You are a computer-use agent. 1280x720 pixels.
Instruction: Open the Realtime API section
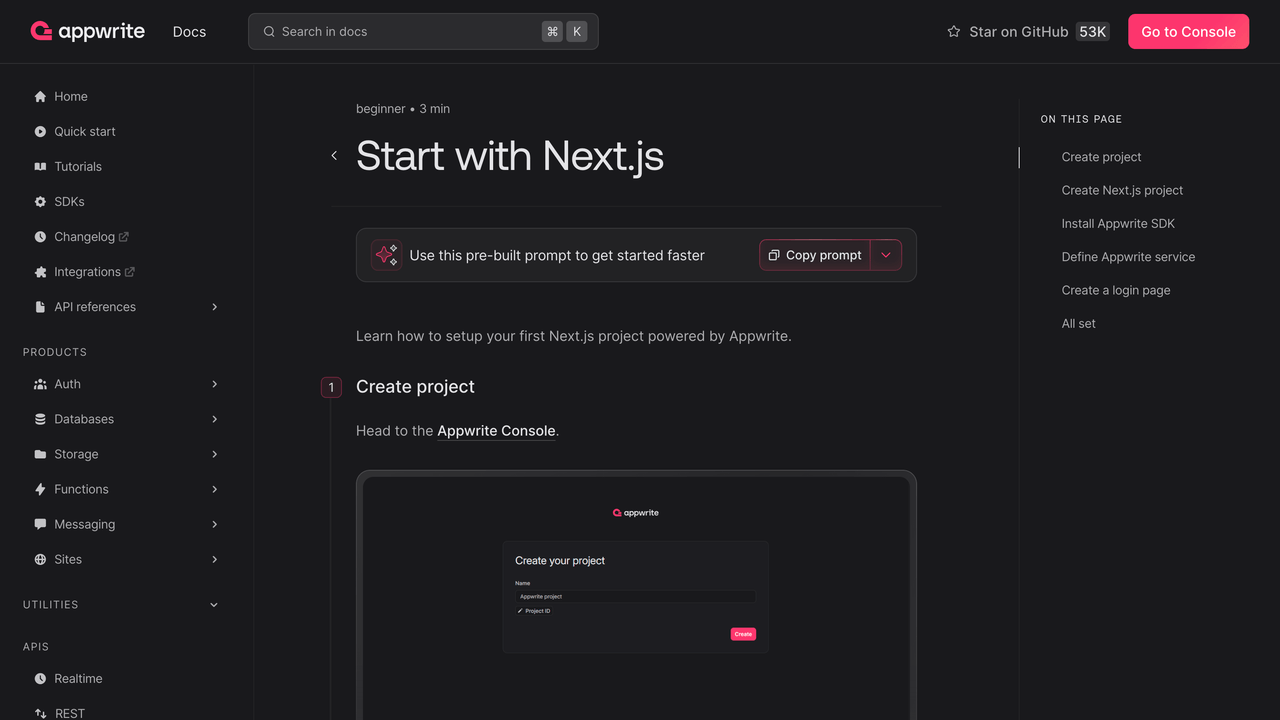click(77, 678)
